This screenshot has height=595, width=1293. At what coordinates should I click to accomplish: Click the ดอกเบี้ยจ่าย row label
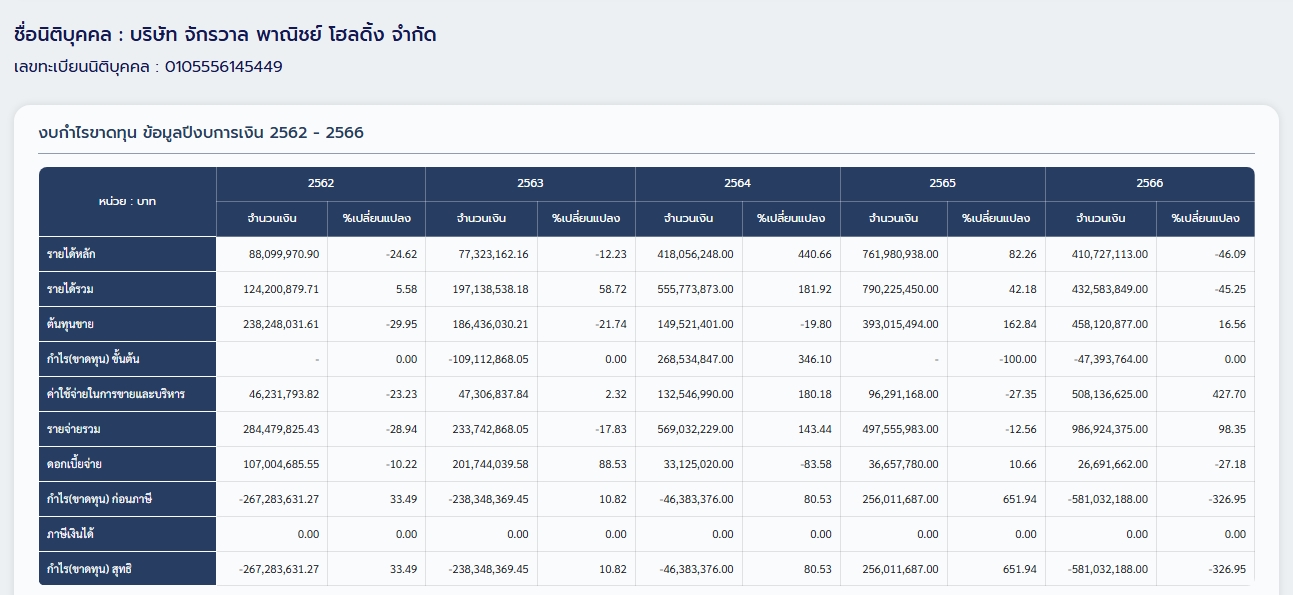76,464
